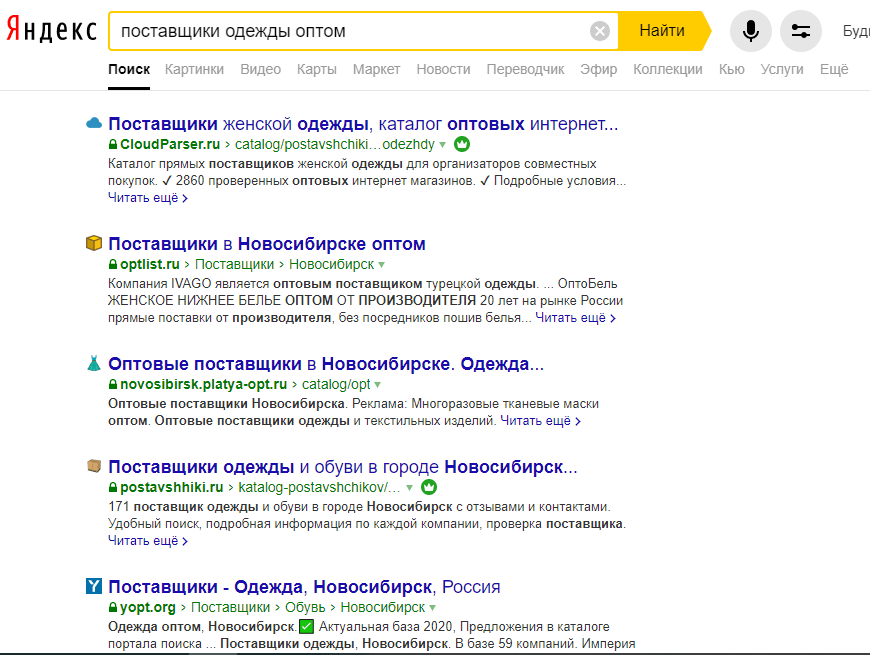Select the Поиск tab

(x=129, y=69)
